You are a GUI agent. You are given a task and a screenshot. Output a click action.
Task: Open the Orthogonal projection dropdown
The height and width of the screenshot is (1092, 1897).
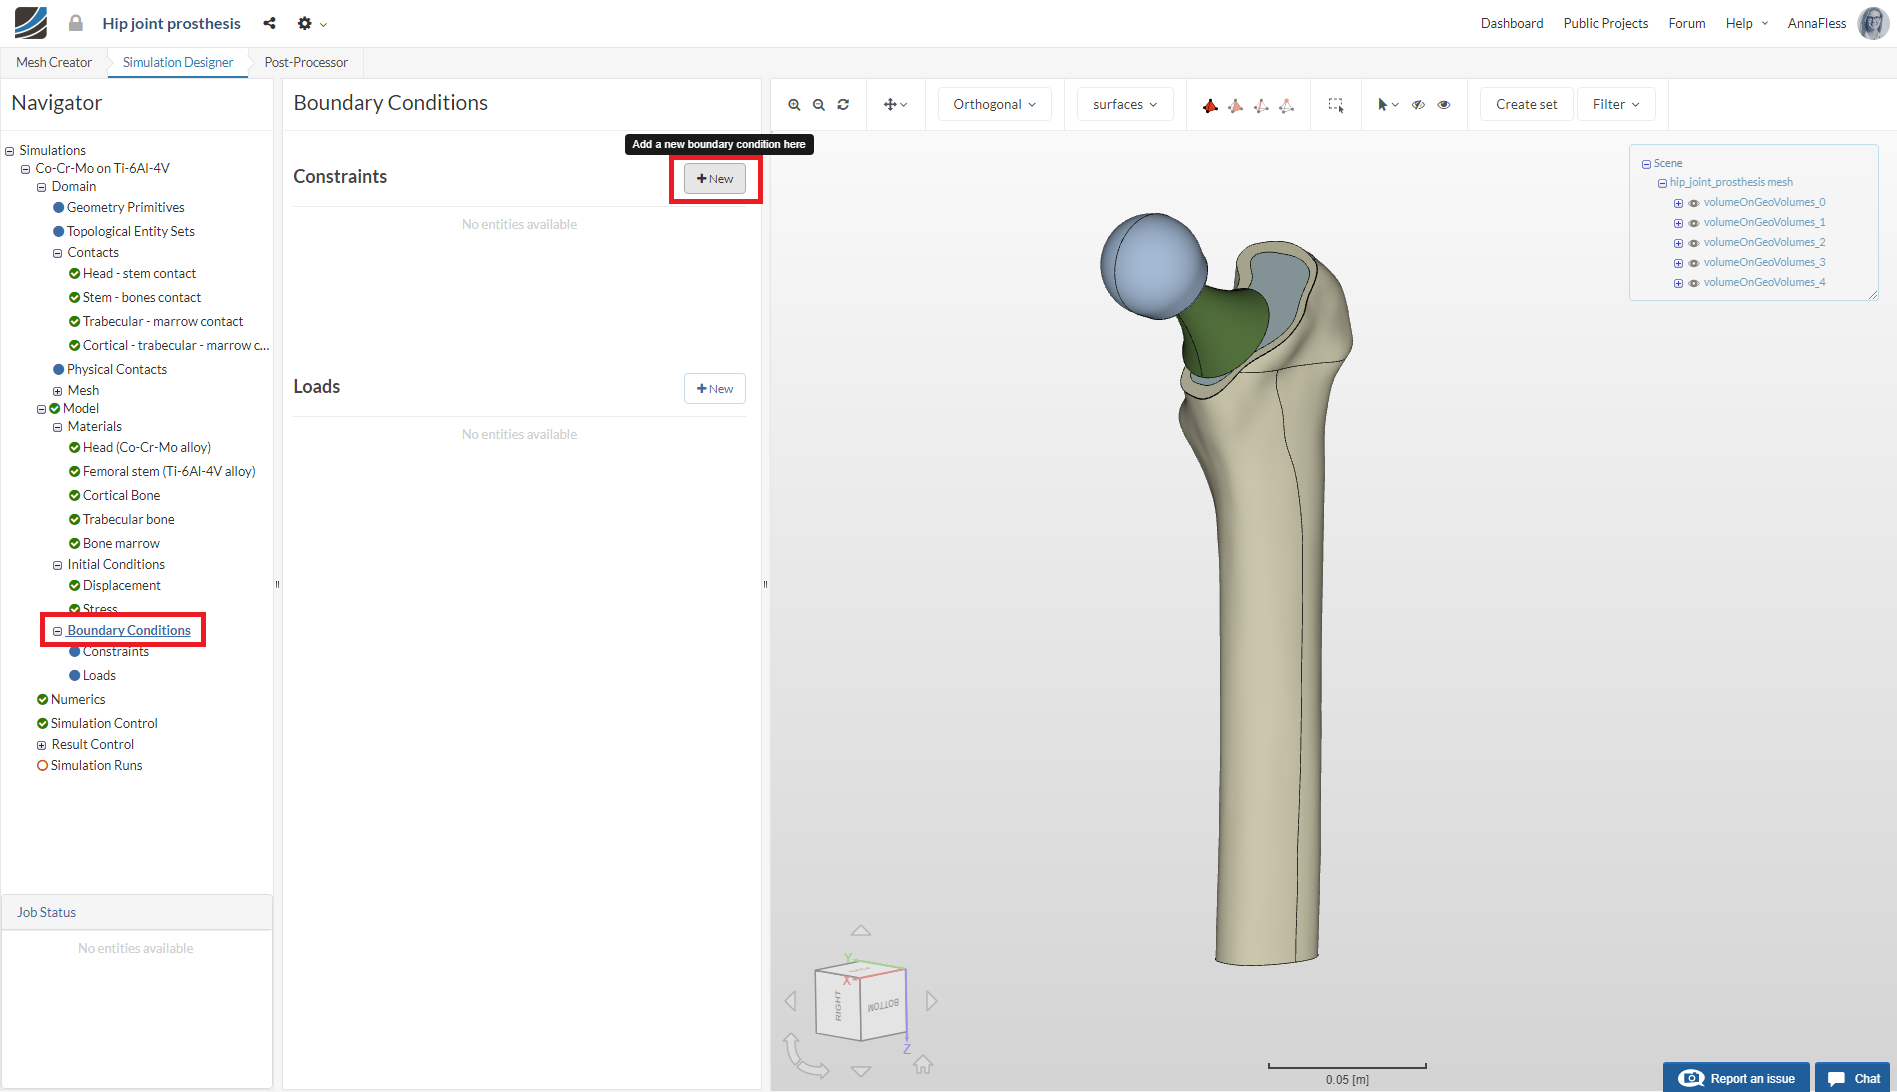[x=994, y=105]
